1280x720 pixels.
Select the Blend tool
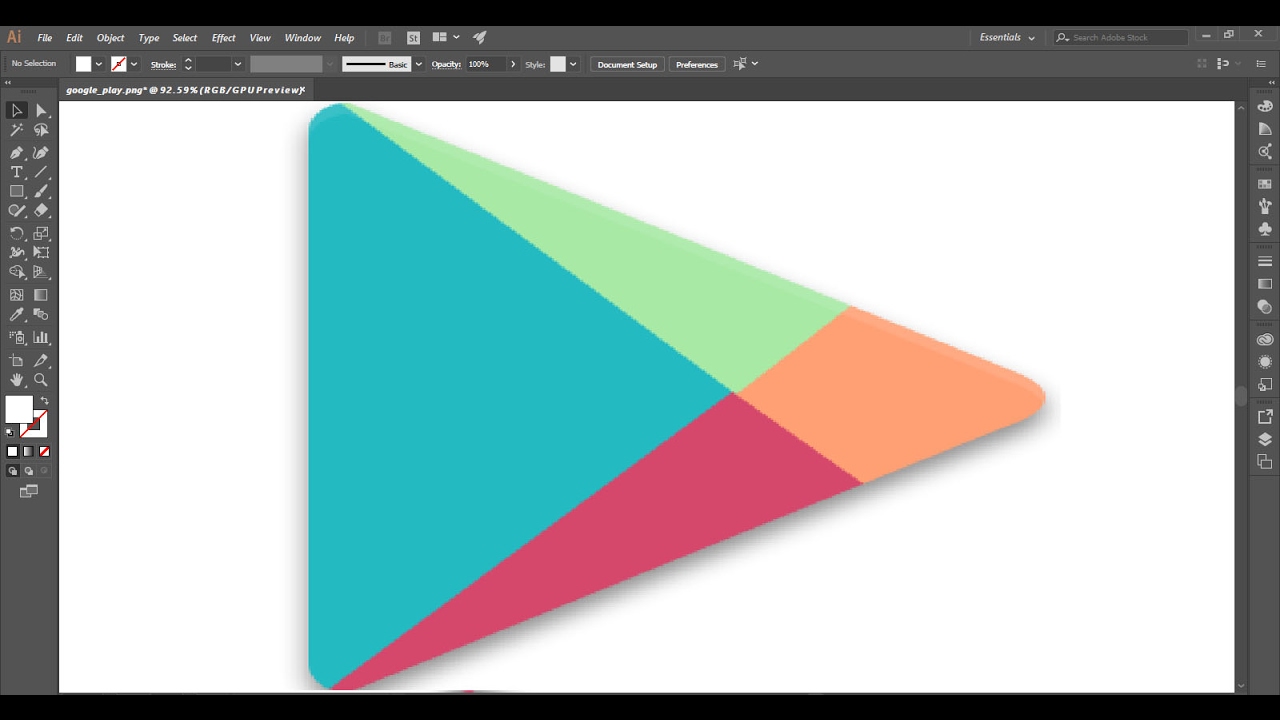pyautogui.click(x=42, y=314)
